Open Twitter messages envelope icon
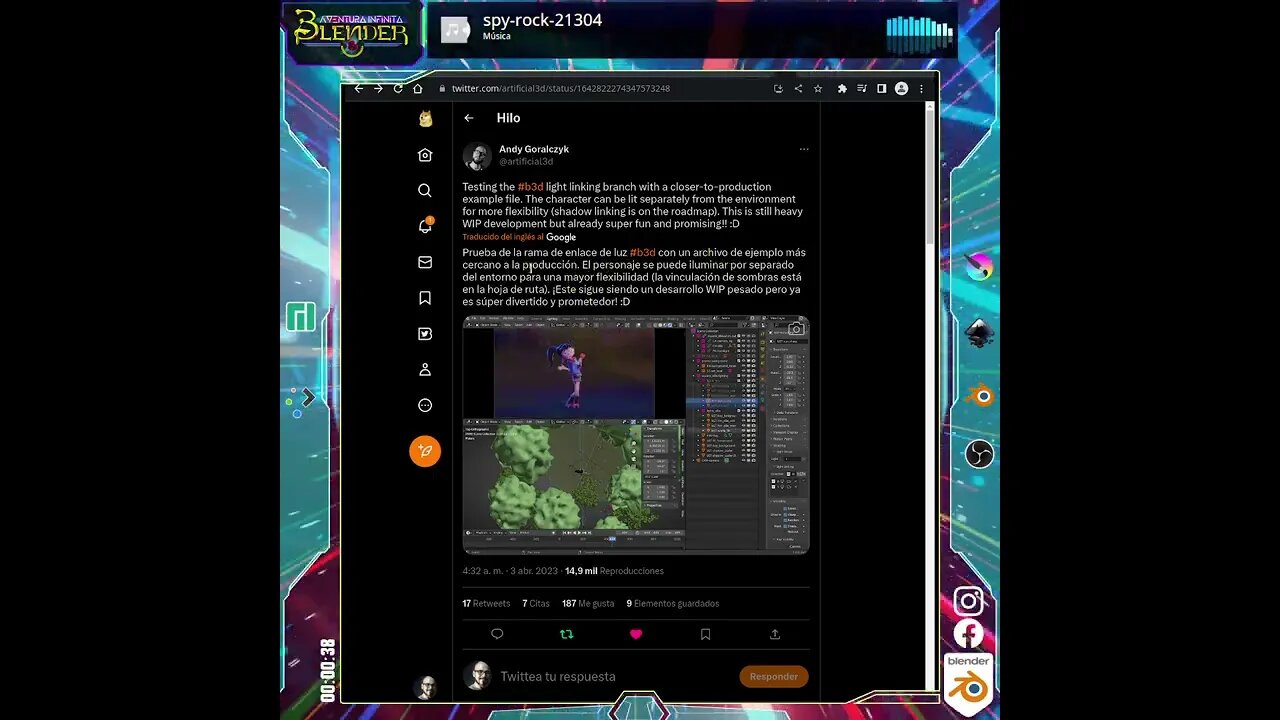The width and height of the screenshot is (1280, 720). pos(425,262)
